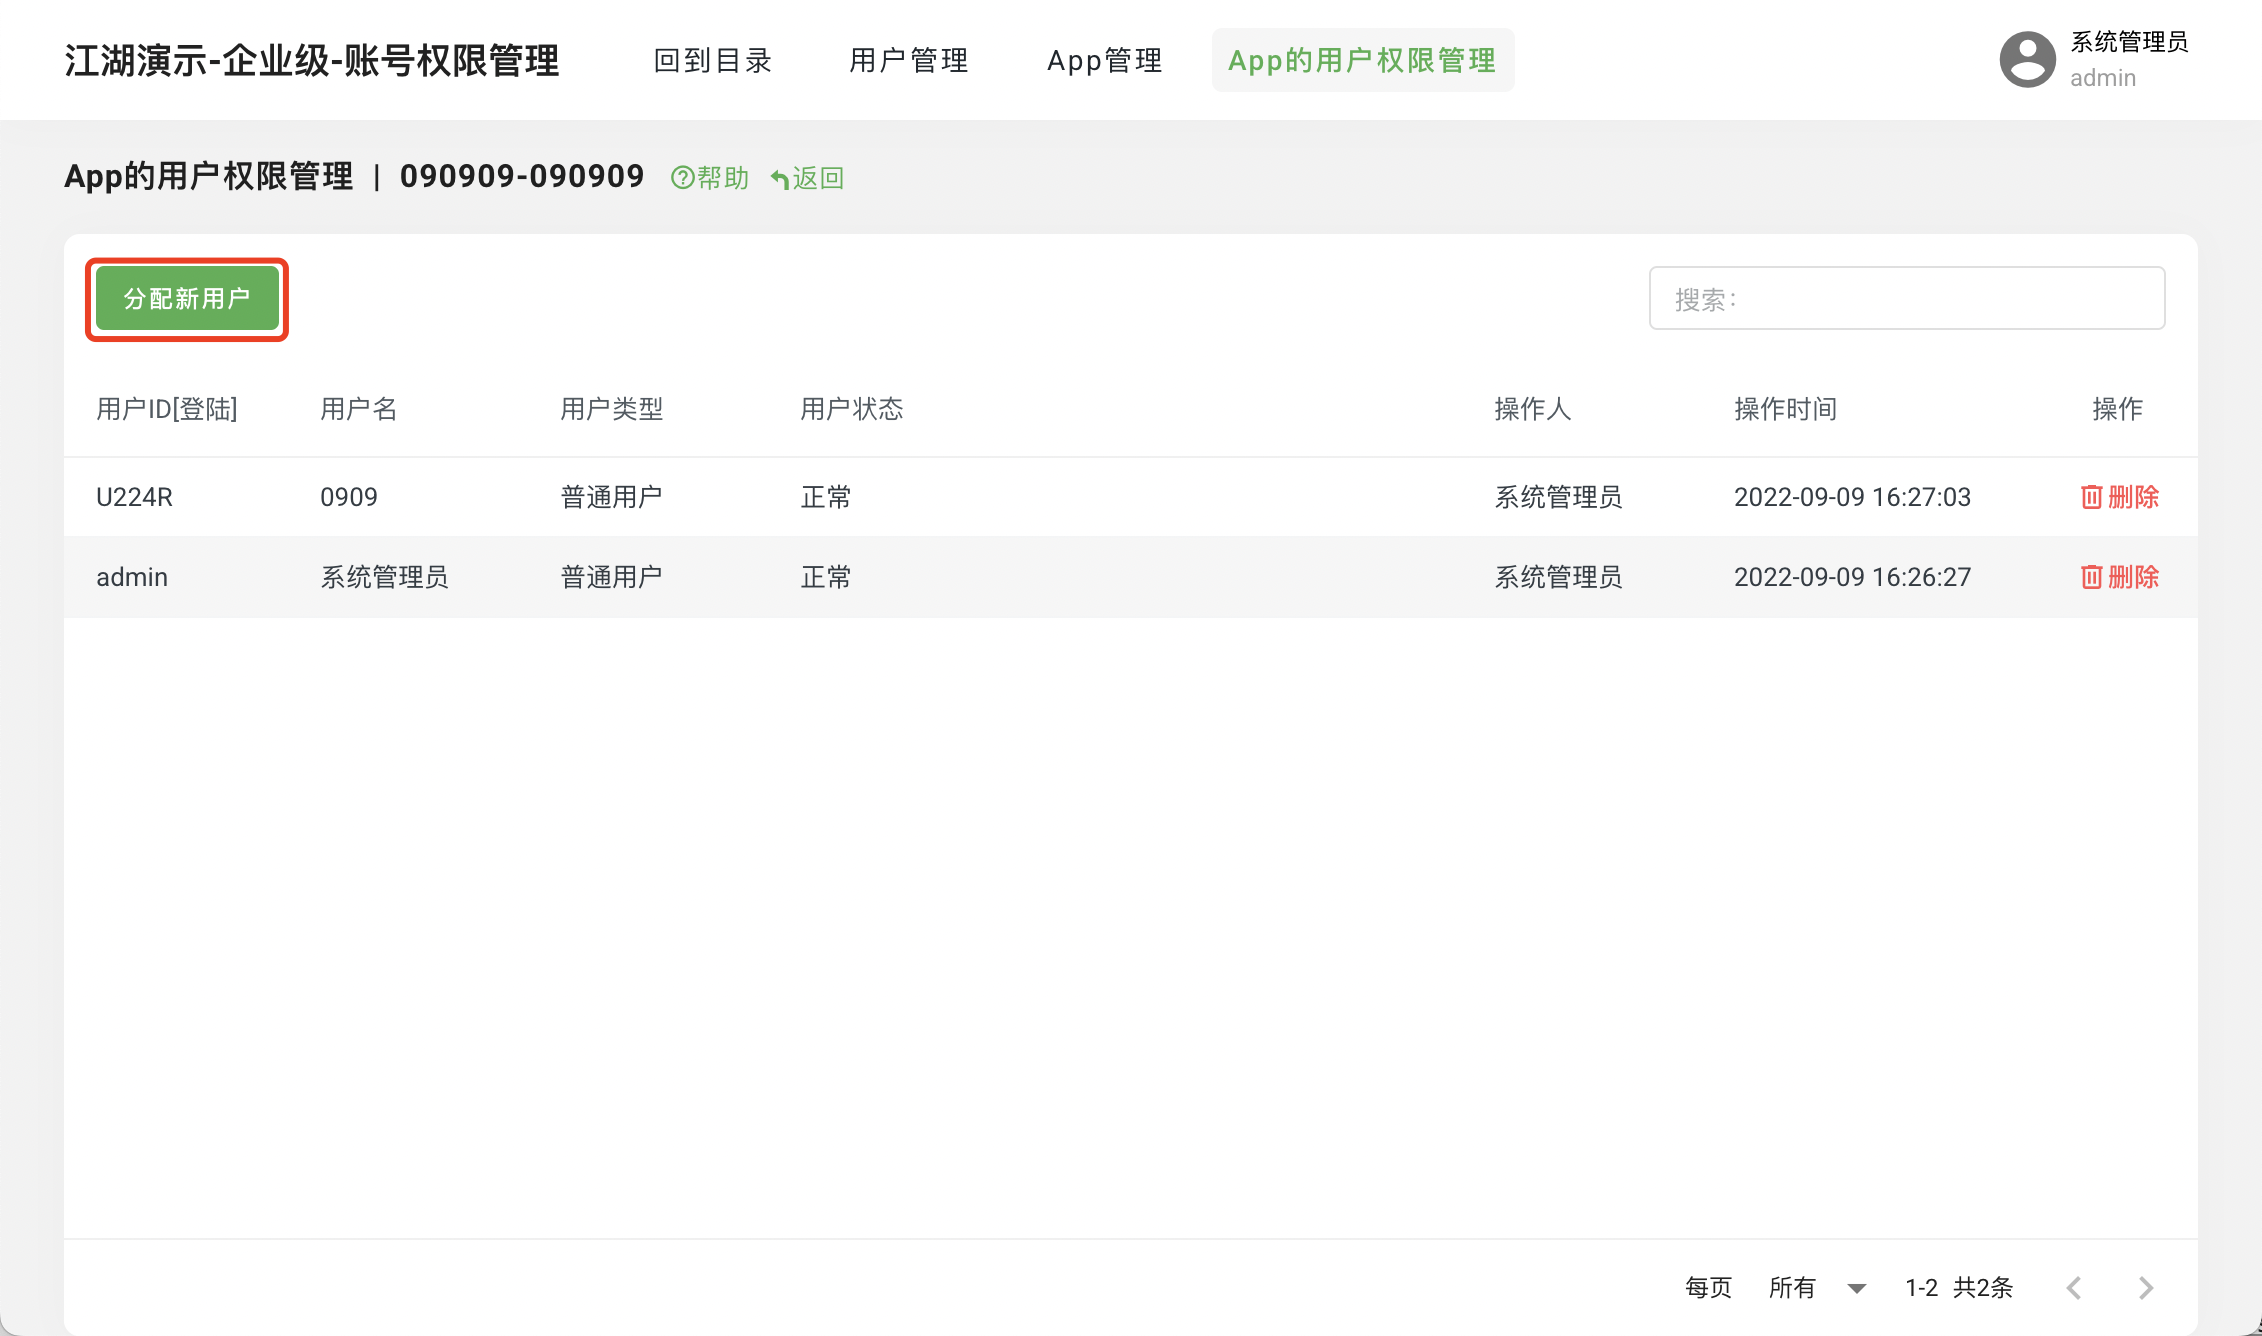
Task: Focus the 搜索 input field
Action: (x=1906, y=298)
